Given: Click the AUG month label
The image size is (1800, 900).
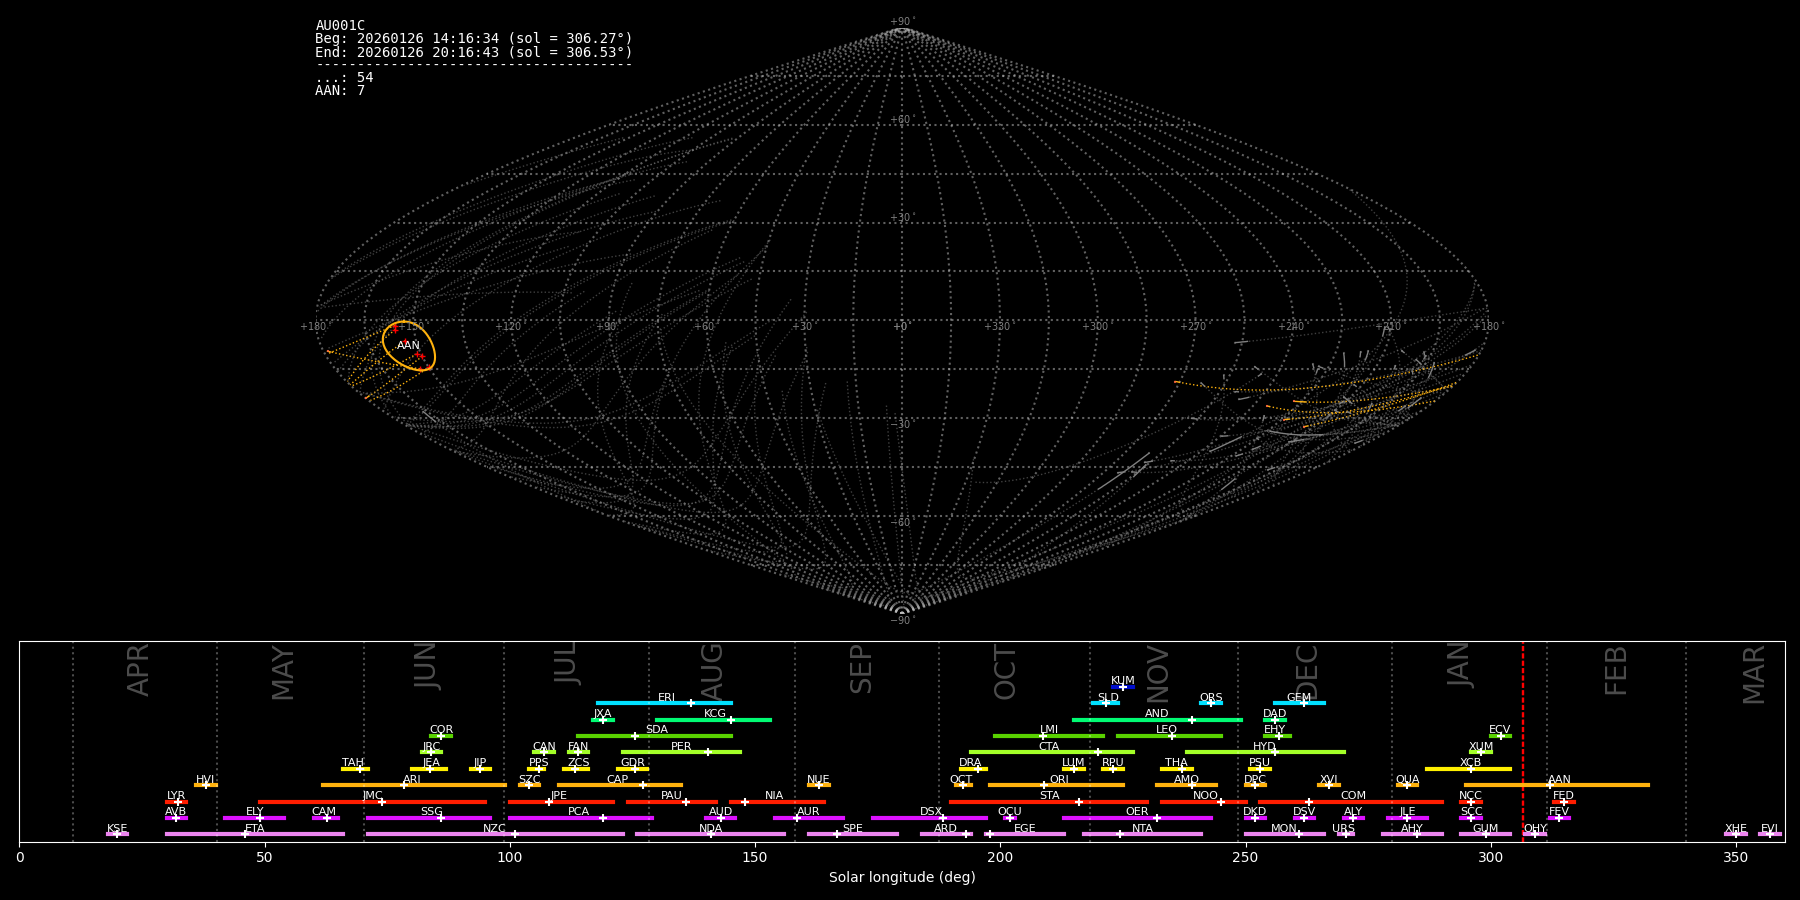Looking at the screenshot, I should point(711,672).
